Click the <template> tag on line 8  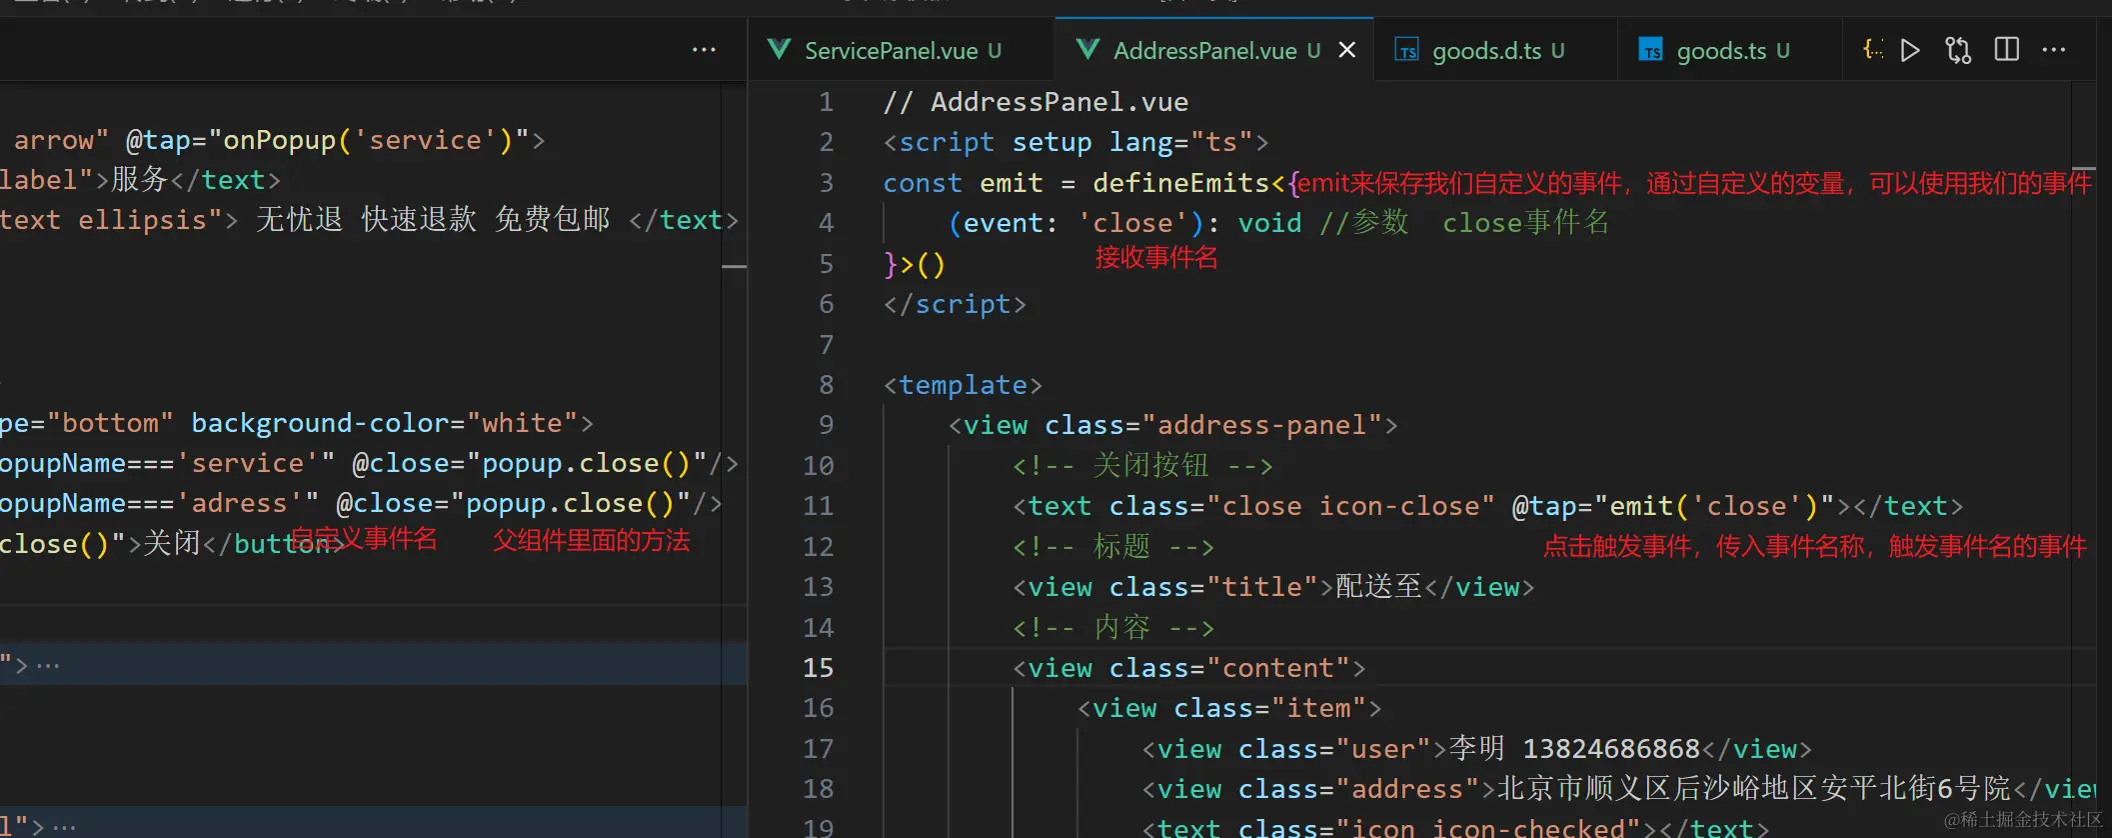click(x=963, y=384)
